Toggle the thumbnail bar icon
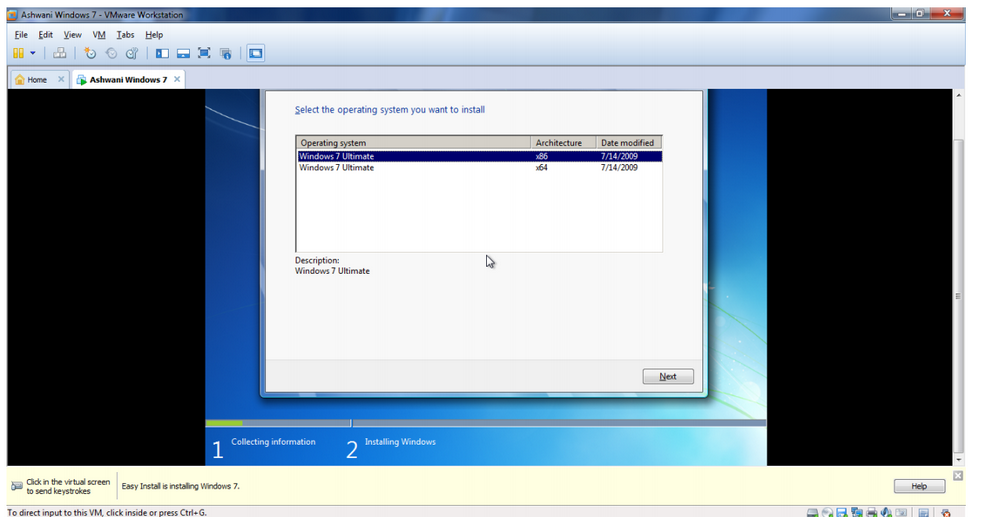This screenshot has width=988, height=517. [183, 54]
